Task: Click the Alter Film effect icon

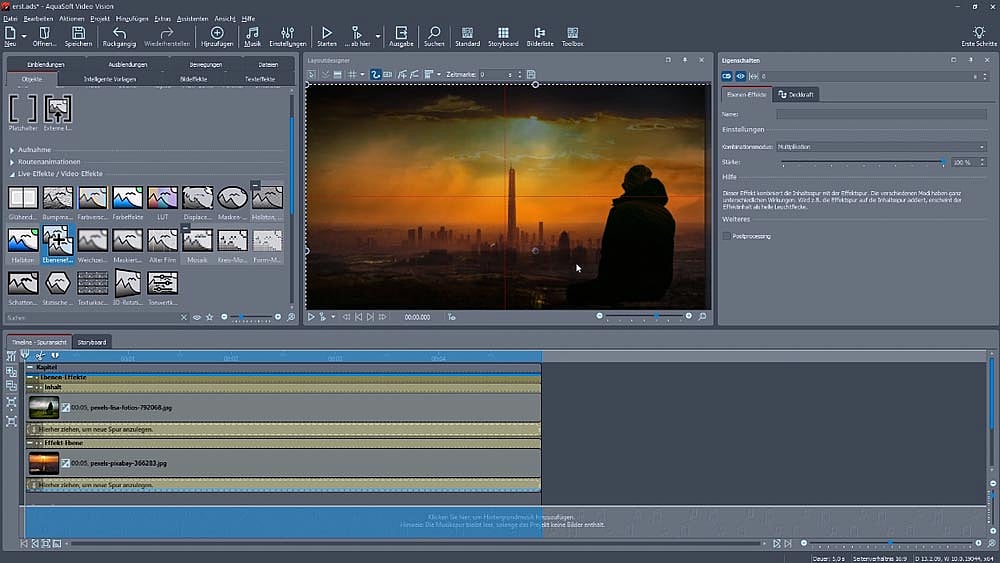Action: (x=162, y=241)
